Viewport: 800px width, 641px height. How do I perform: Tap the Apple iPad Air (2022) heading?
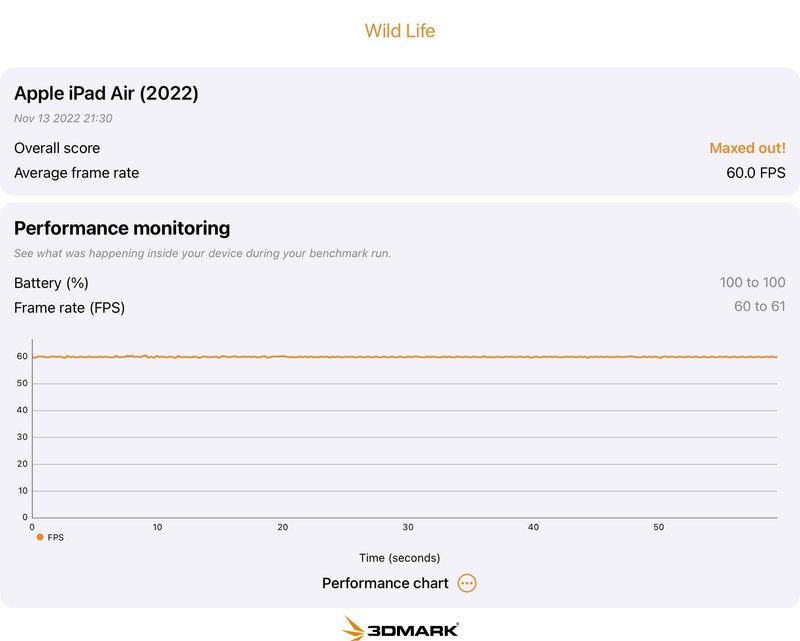(x=106, y=93)
